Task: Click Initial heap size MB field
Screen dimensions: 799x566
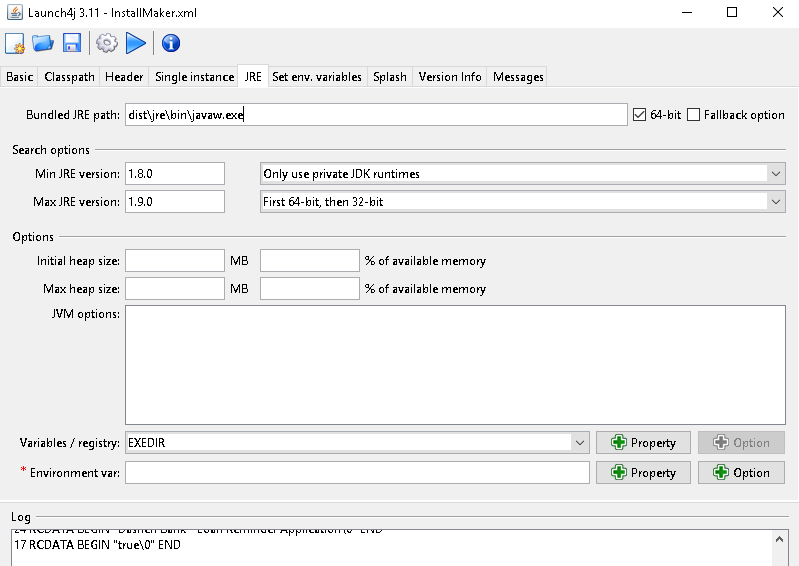Action: click(x=175, y=261)
